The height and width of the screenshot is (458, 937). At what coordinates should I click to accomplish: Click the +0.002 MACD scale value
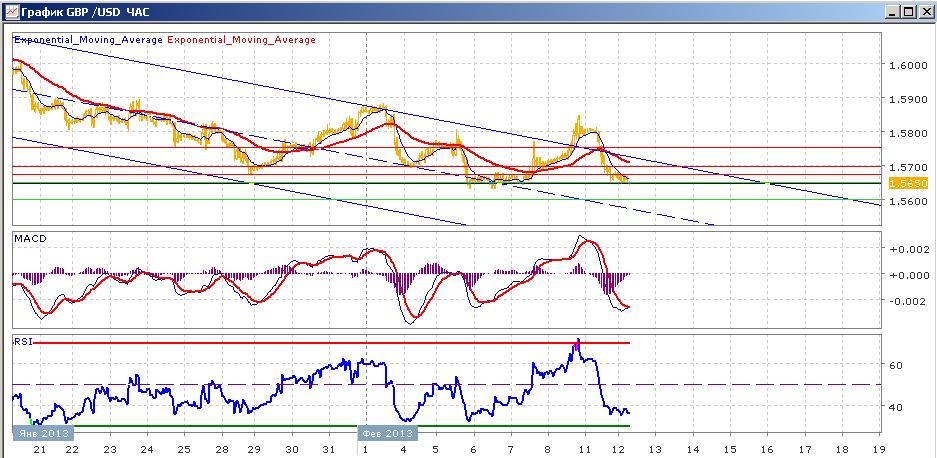point(908,249)
